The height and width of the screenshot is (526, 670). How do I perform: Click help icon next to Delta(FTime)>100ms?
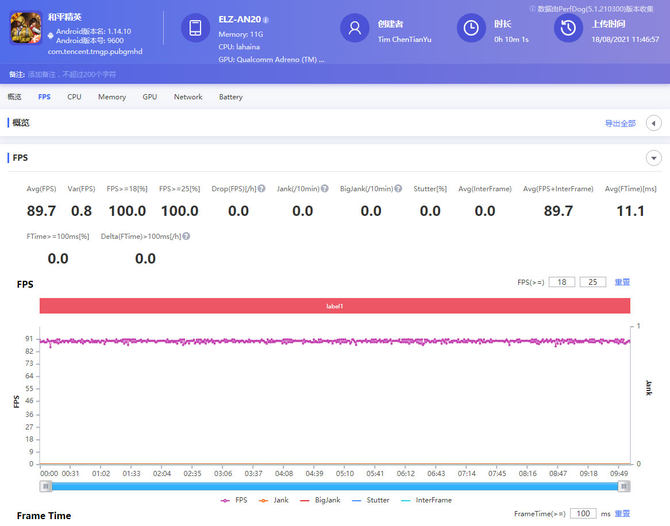point(186,237)
